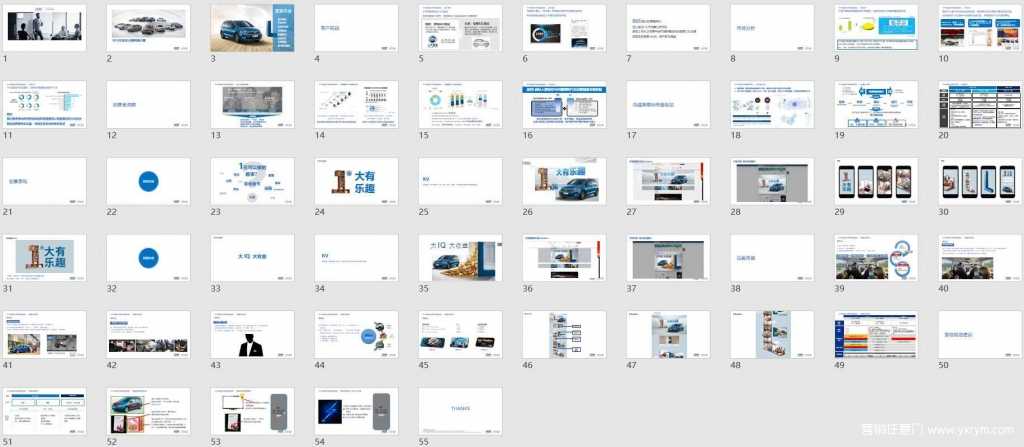
Task: Select slide 18 thumbnail
Action: click(772, 105)
